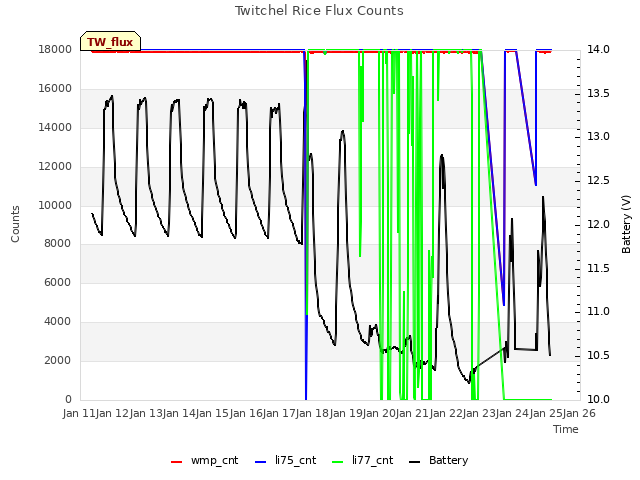Screen dimensions: 640x480
Task: Click the 11.0 tick on Battery axis
Action: pyautogui.click(x=598, y=311)
